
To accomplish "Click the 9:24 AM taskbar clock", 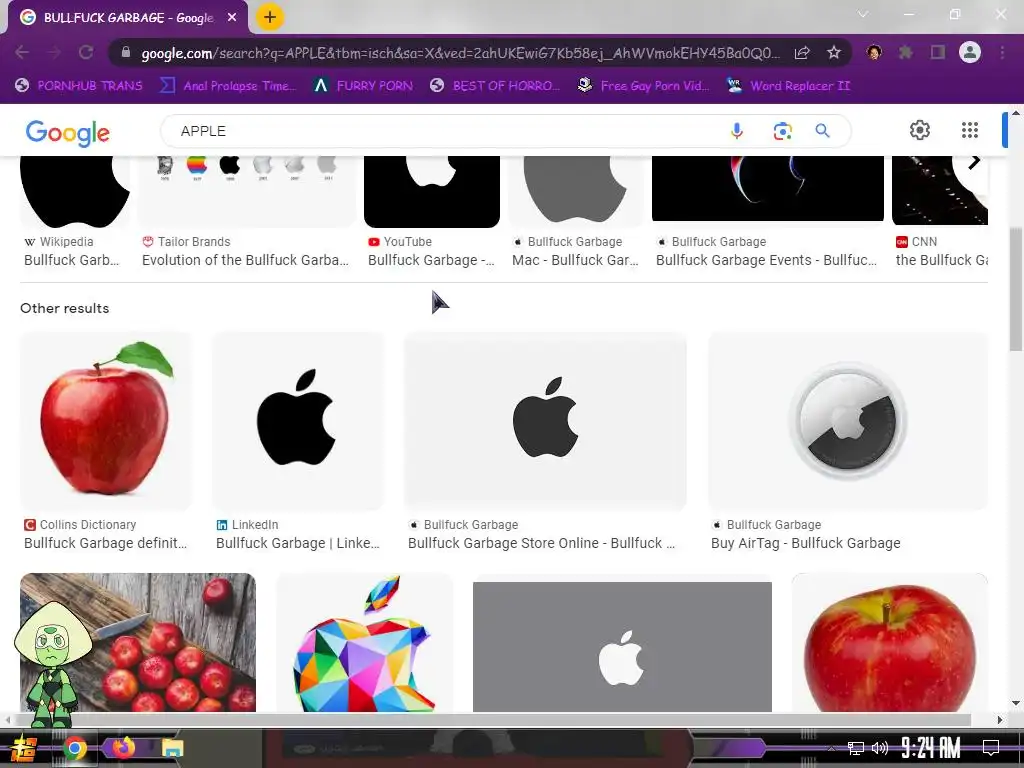I will click(931, 748).
